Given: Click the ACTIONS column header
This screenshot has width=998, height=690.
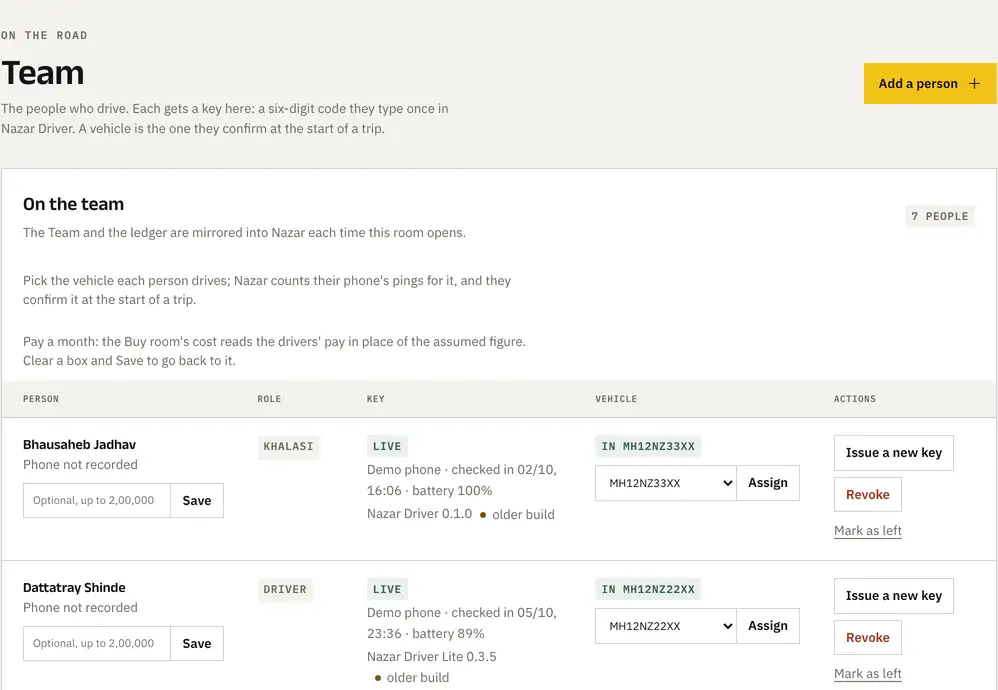Looking at the screenshot, I should click(855, 399).
